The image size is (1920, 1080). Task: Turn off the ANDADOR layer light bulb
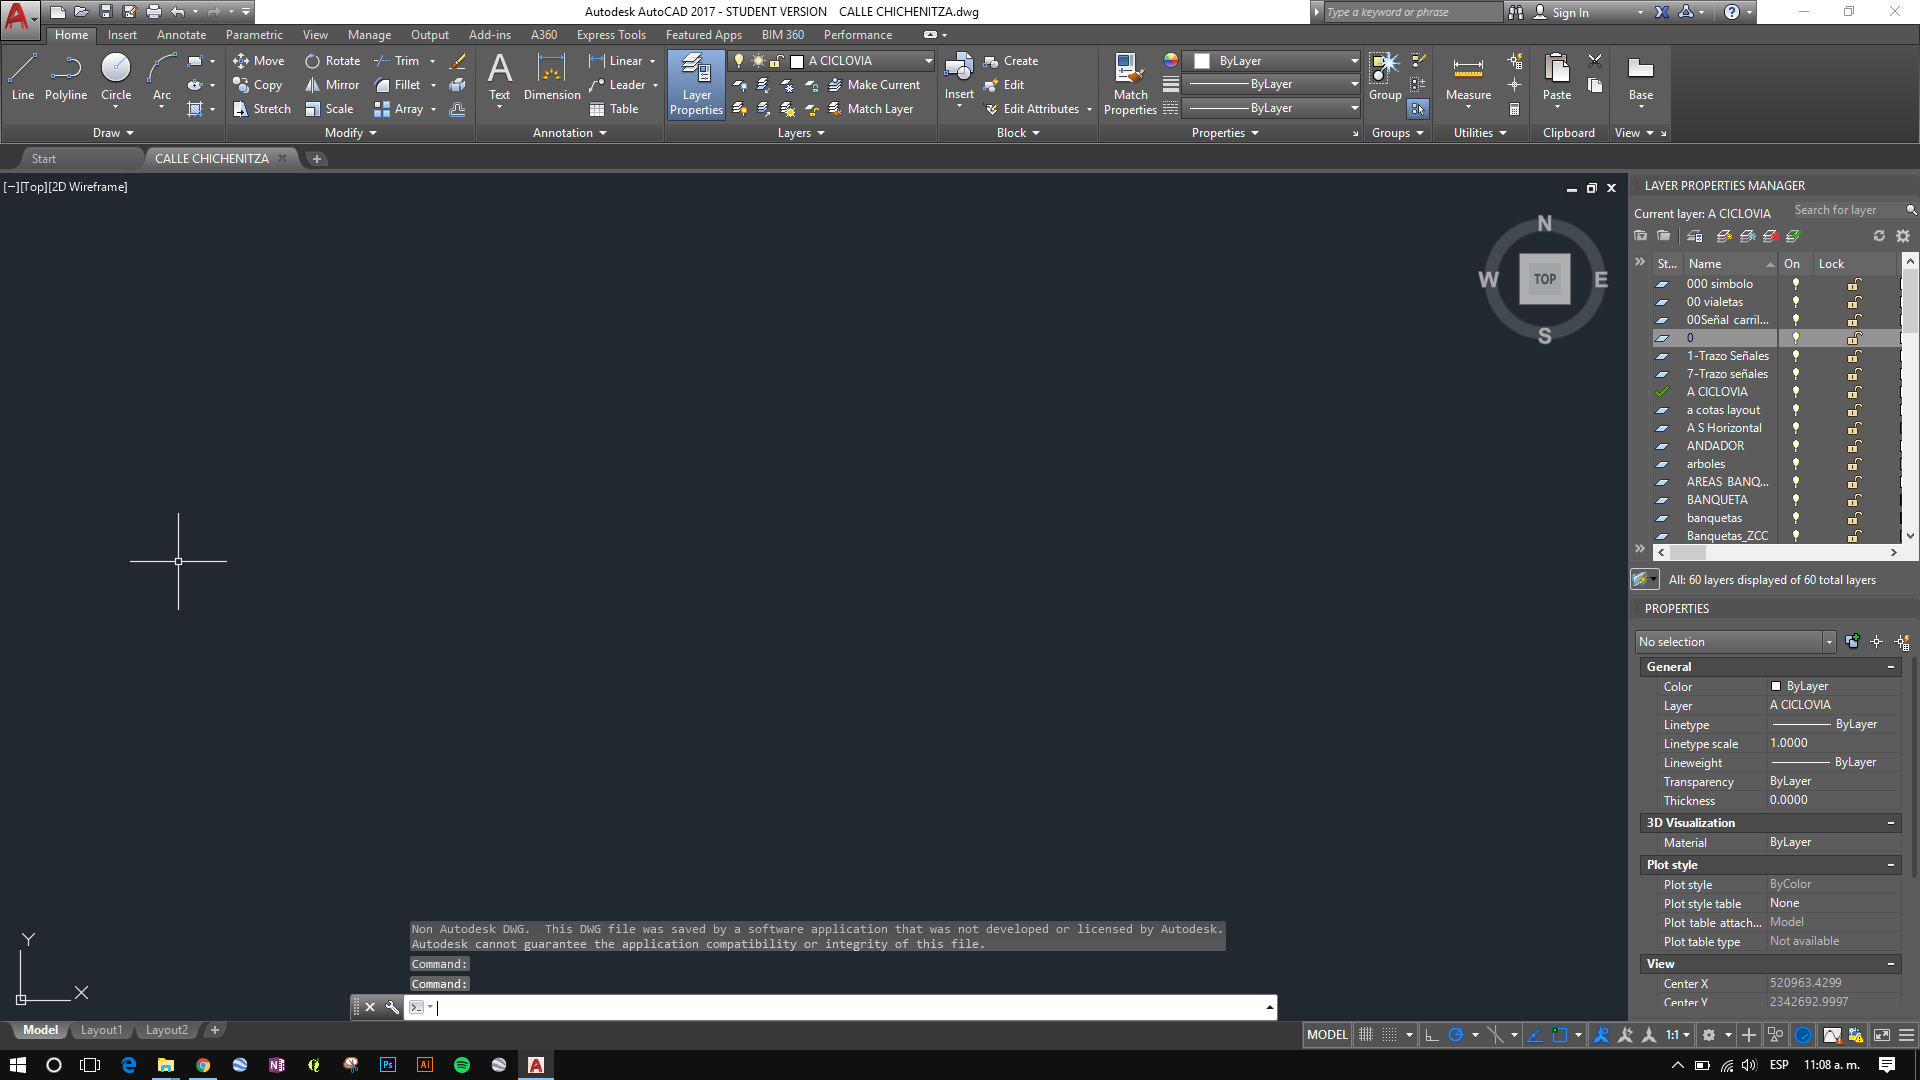(1795, 446)
